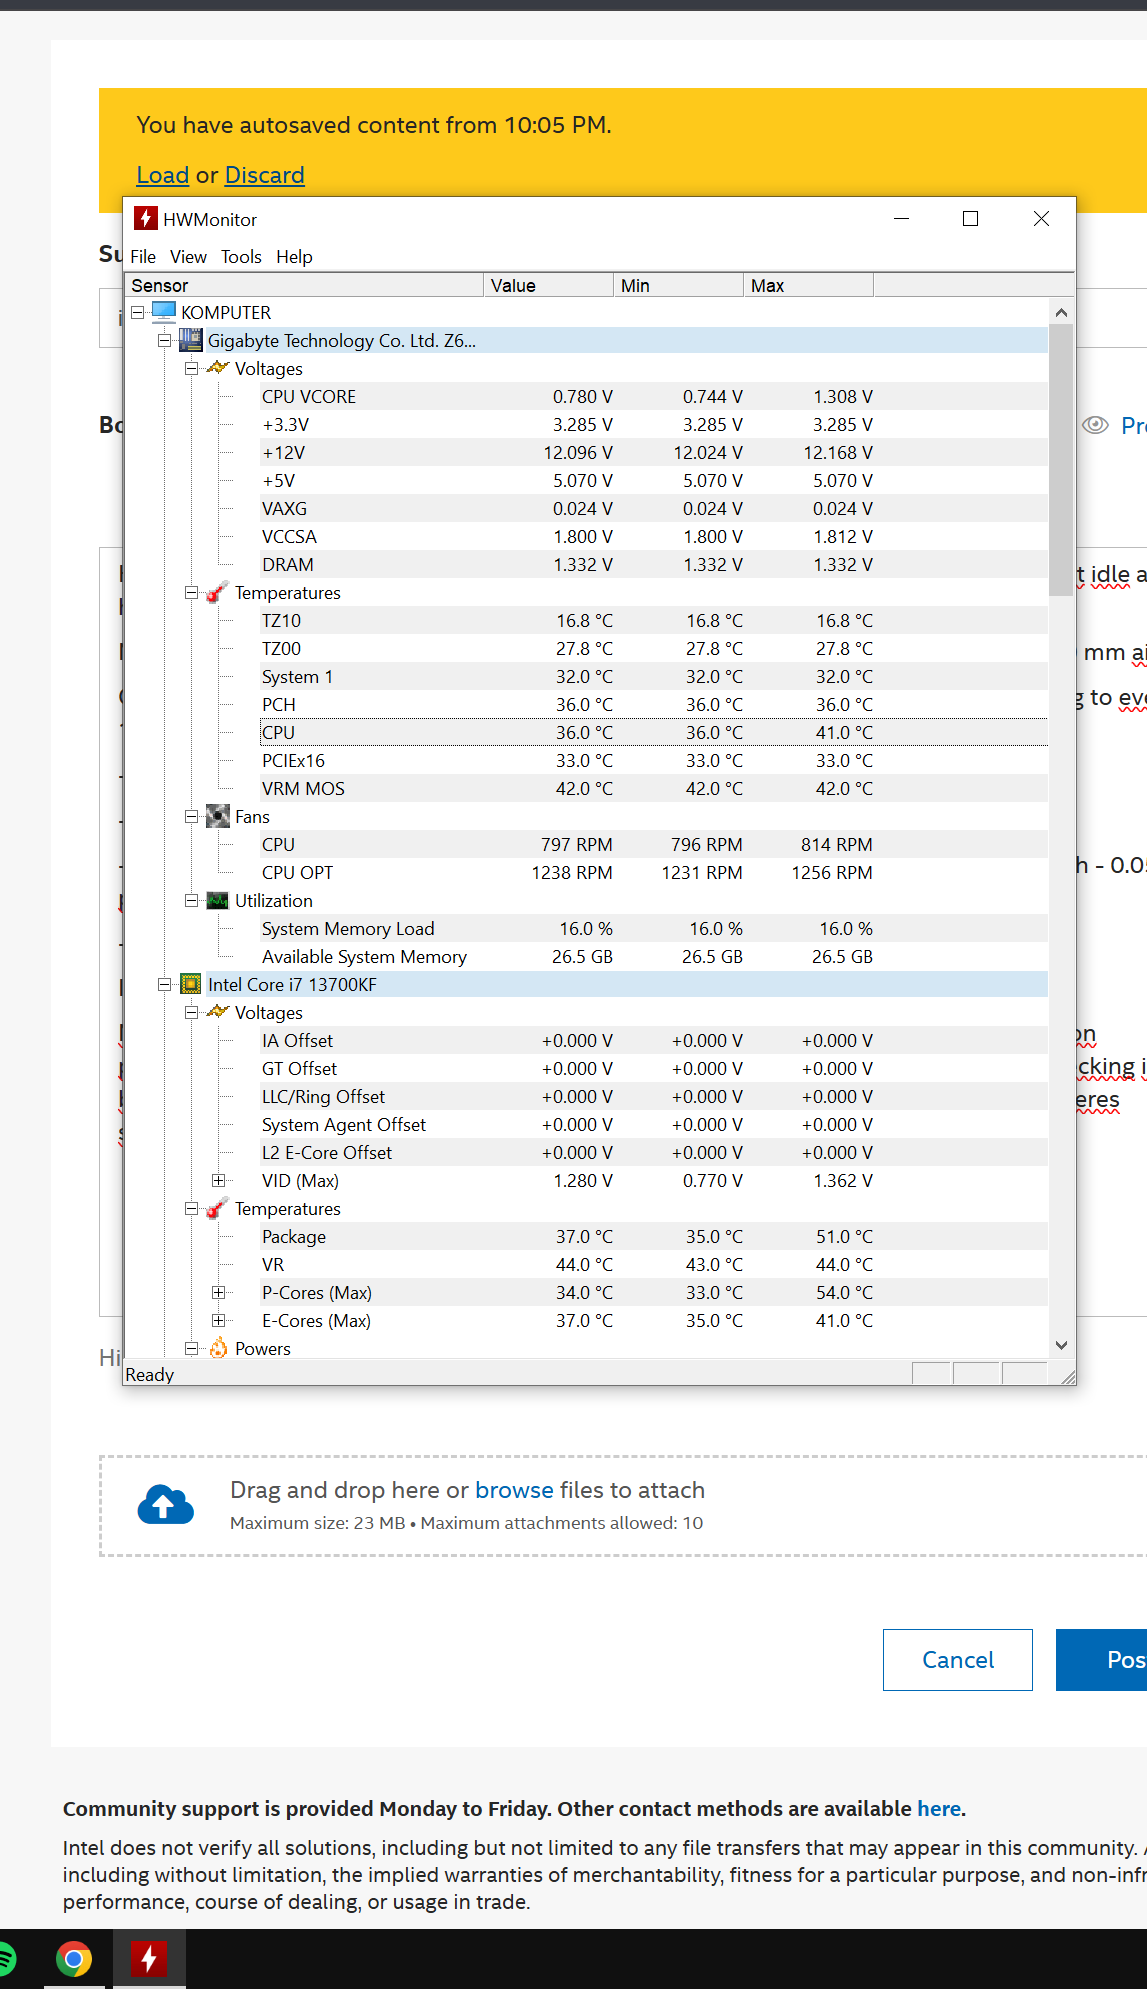Click the HWMonitor taskbar icon
This screenshot has height=1989, width=1147.
(149, 1959)
